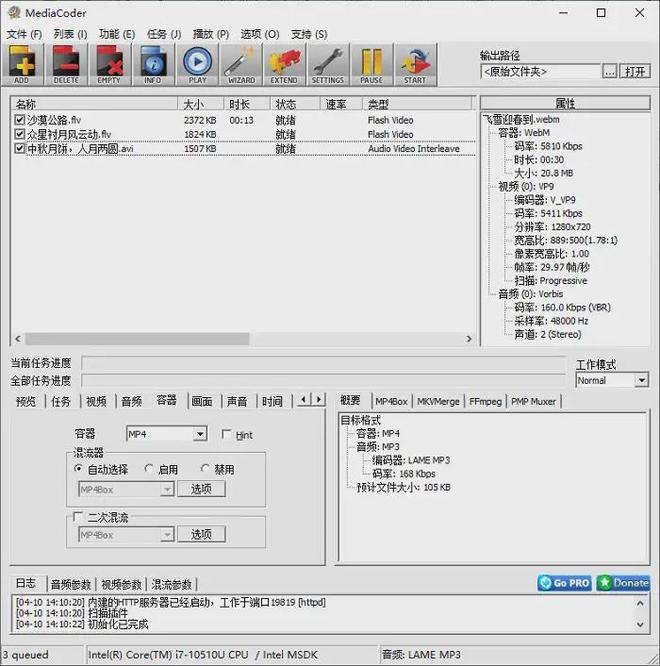This screenshot has height=666, width=660.
Task: Click the DELETE toolbar icon
Action: tap(66, 65)
